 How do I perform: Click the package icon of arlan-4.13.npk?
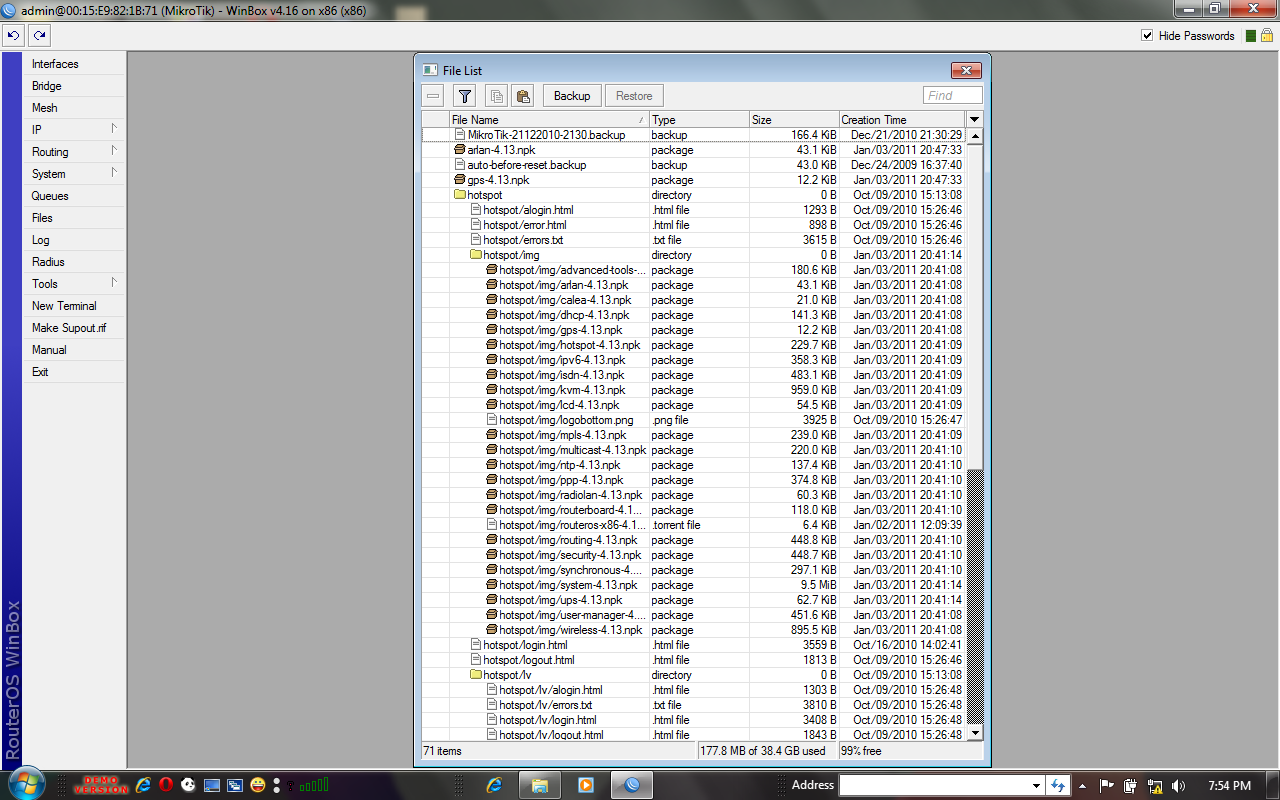click(x=460, y=150)
